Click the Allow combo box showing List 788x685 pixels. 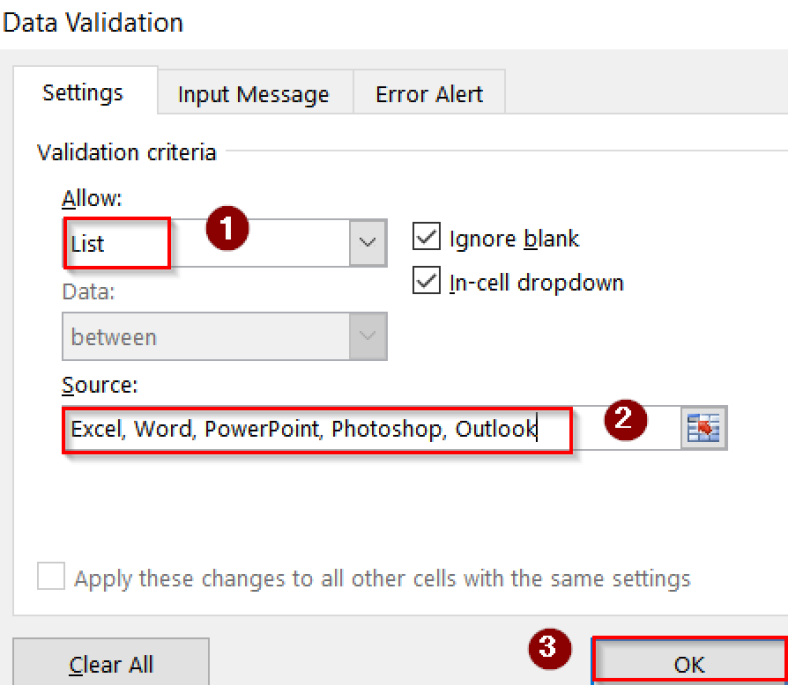click(224, 243)
